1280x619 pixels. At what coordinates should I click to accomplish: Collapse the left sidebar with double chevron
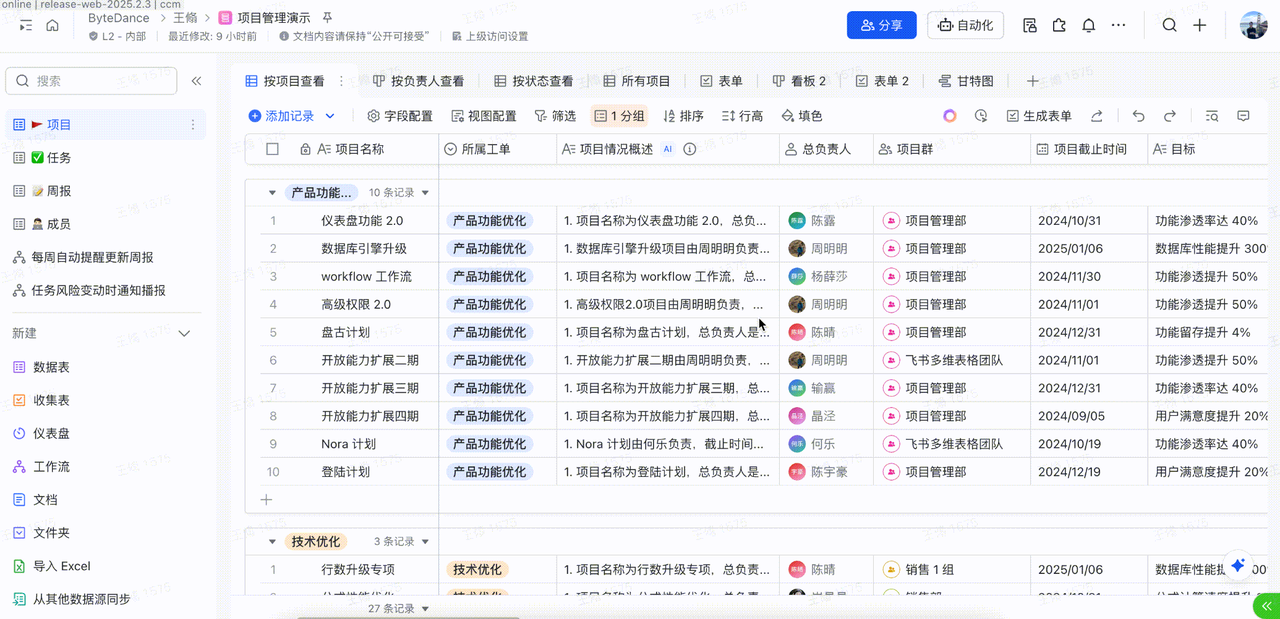[x=197, y=81]
